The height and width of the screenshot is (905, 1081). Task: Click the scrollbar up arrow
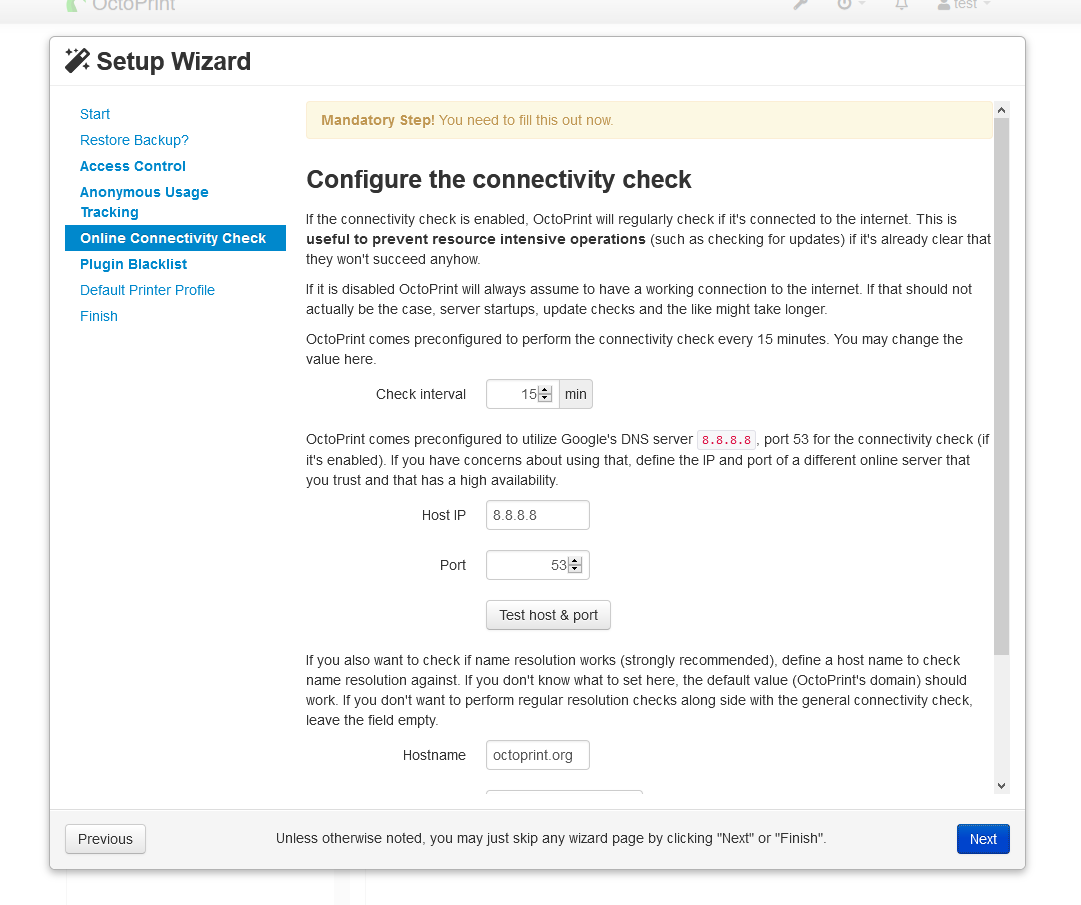click(x=1002, y=110)
